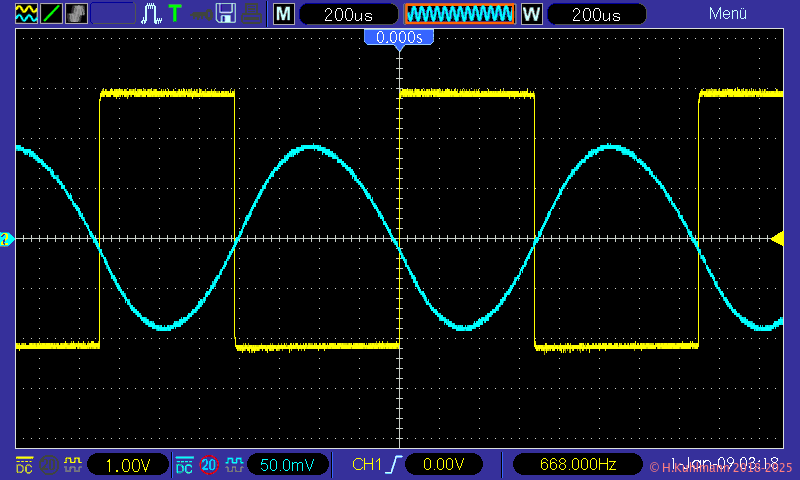Open the CH2 50.0mV vertical scale field
Screen dimensions: 800x480
pos(288,465)
